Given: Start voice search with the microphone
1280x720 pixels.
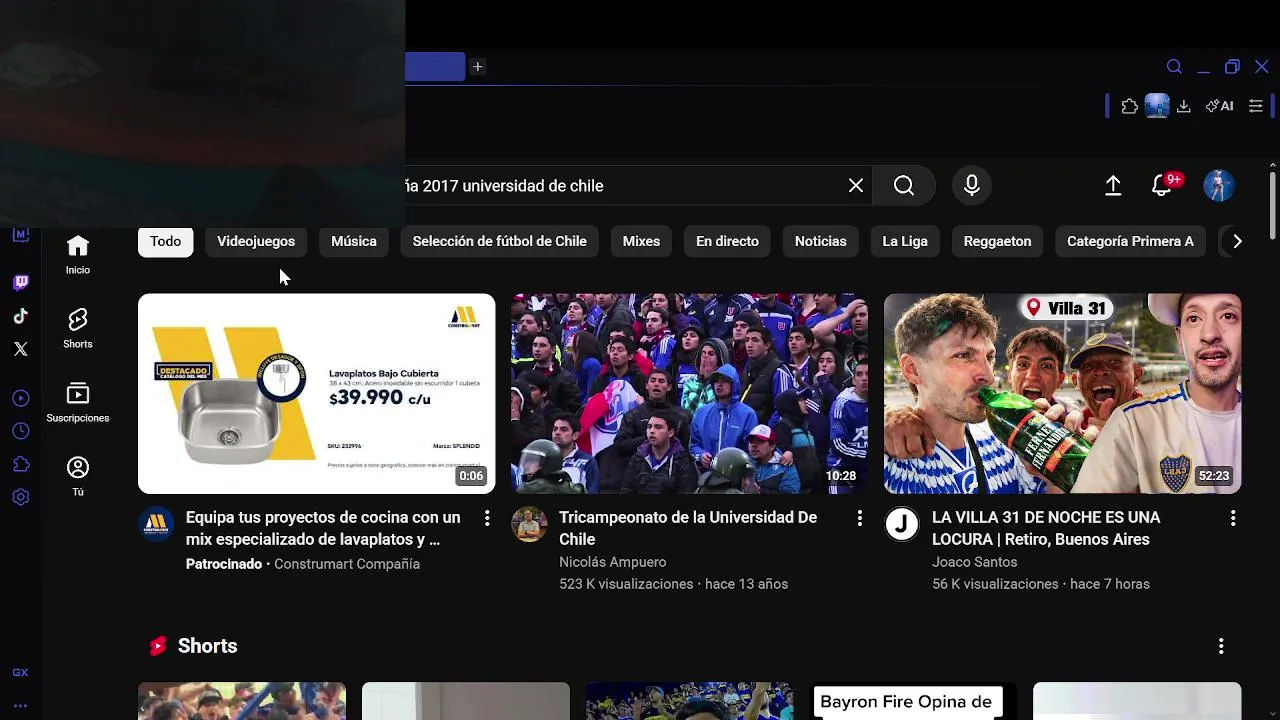Looking at the screenshot, I should (x=972, y=186).
